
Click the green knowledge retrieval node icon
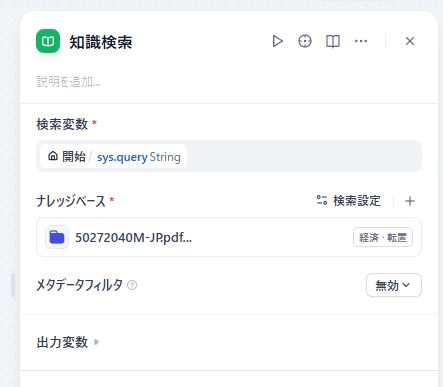tap(48, 41)
